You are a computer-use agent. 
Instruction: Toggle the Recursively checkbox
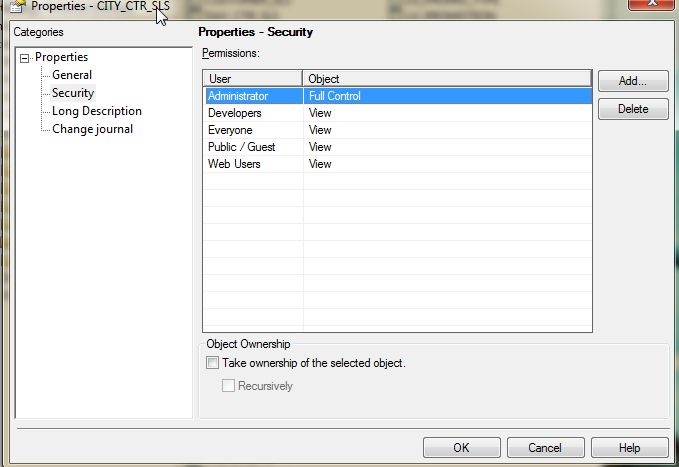pyautogui.click(x=228, y=386)
